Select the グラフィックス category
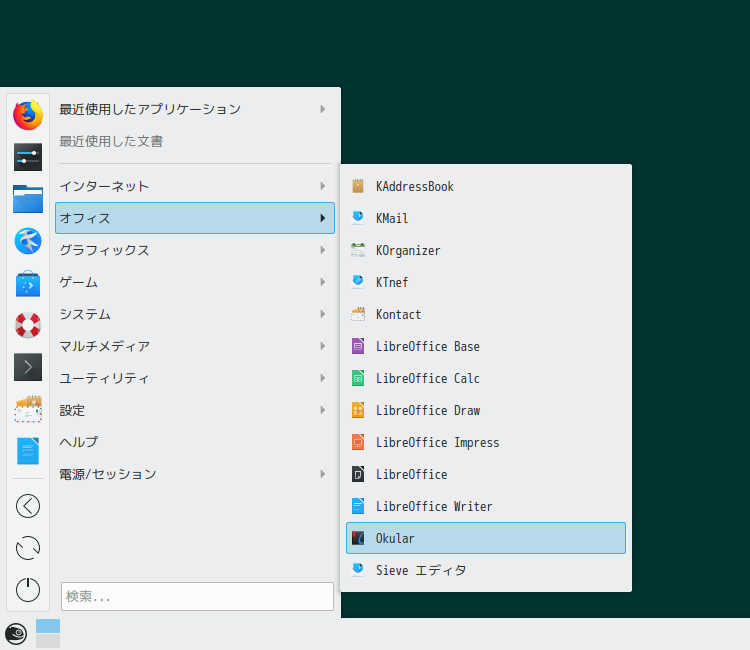The width and height of the screenshot is (750, 650). point(195,250)
